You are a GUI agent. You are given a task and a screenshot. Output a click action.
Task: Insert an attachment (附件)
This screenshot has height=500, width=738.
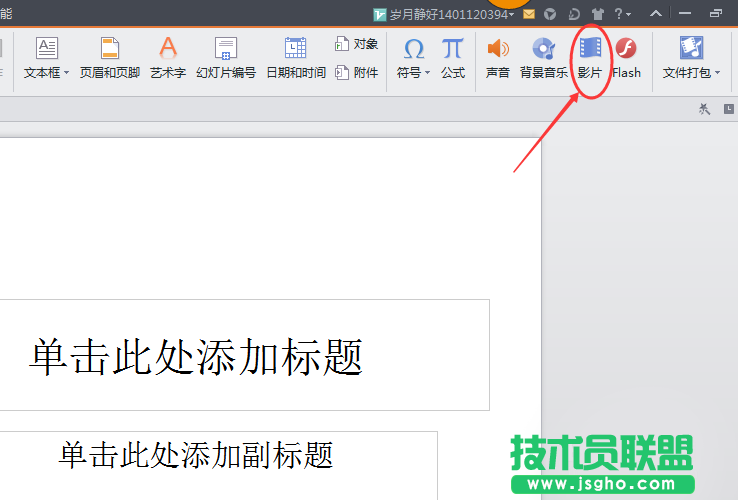tap(356, 73)
